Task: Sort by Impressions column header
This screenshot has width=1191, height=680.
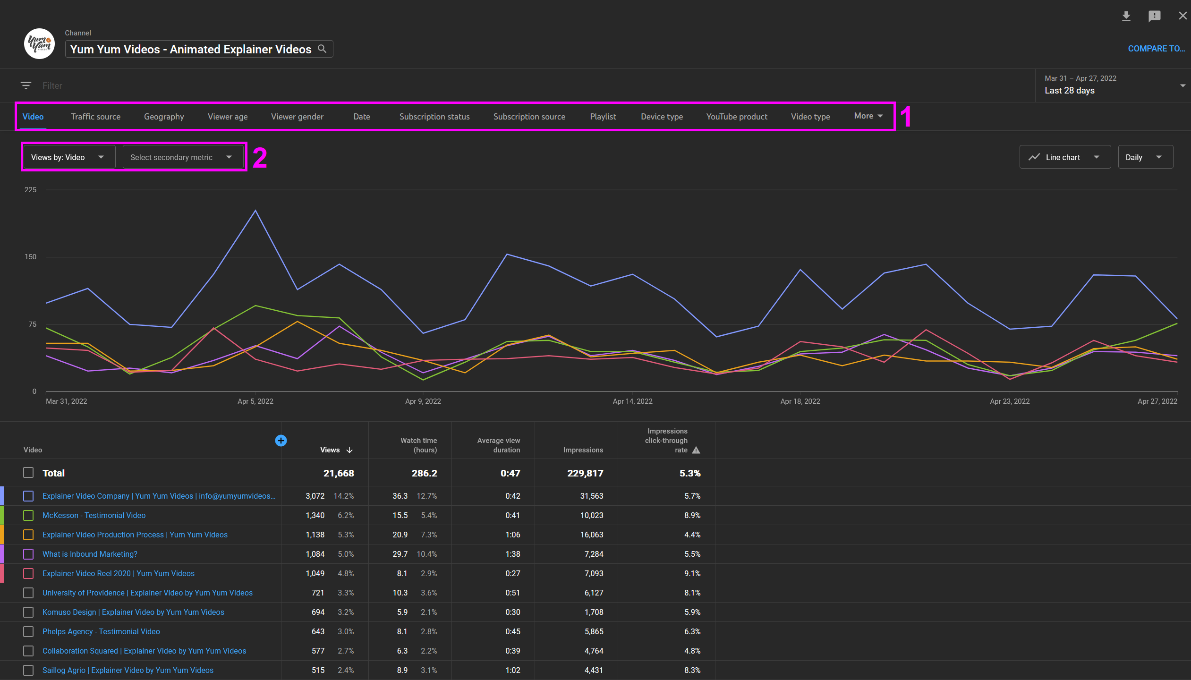Action: [x=583, y=450]
